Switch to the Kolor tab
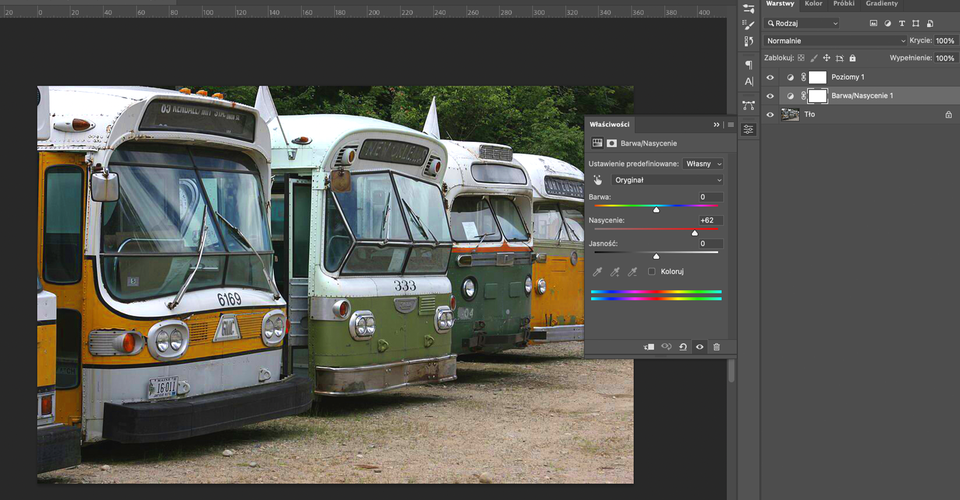 (x=814, y=4)
